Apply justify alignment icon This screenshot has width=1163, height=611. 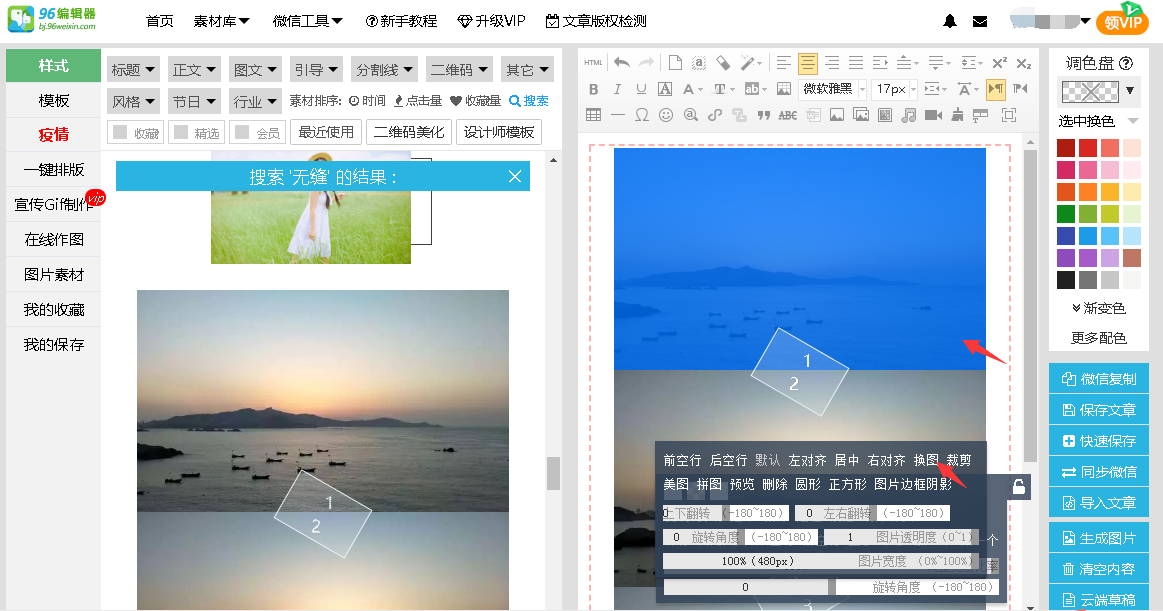click(x=856, y=63)
